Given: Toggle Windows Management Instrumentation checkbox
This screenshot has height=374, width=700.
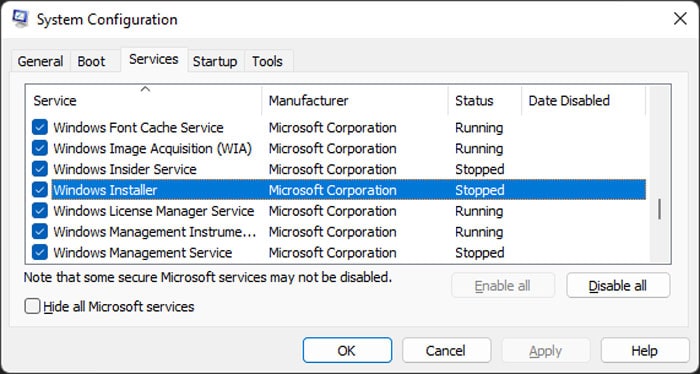Looking at the screenshot, I should pos(40,232).
